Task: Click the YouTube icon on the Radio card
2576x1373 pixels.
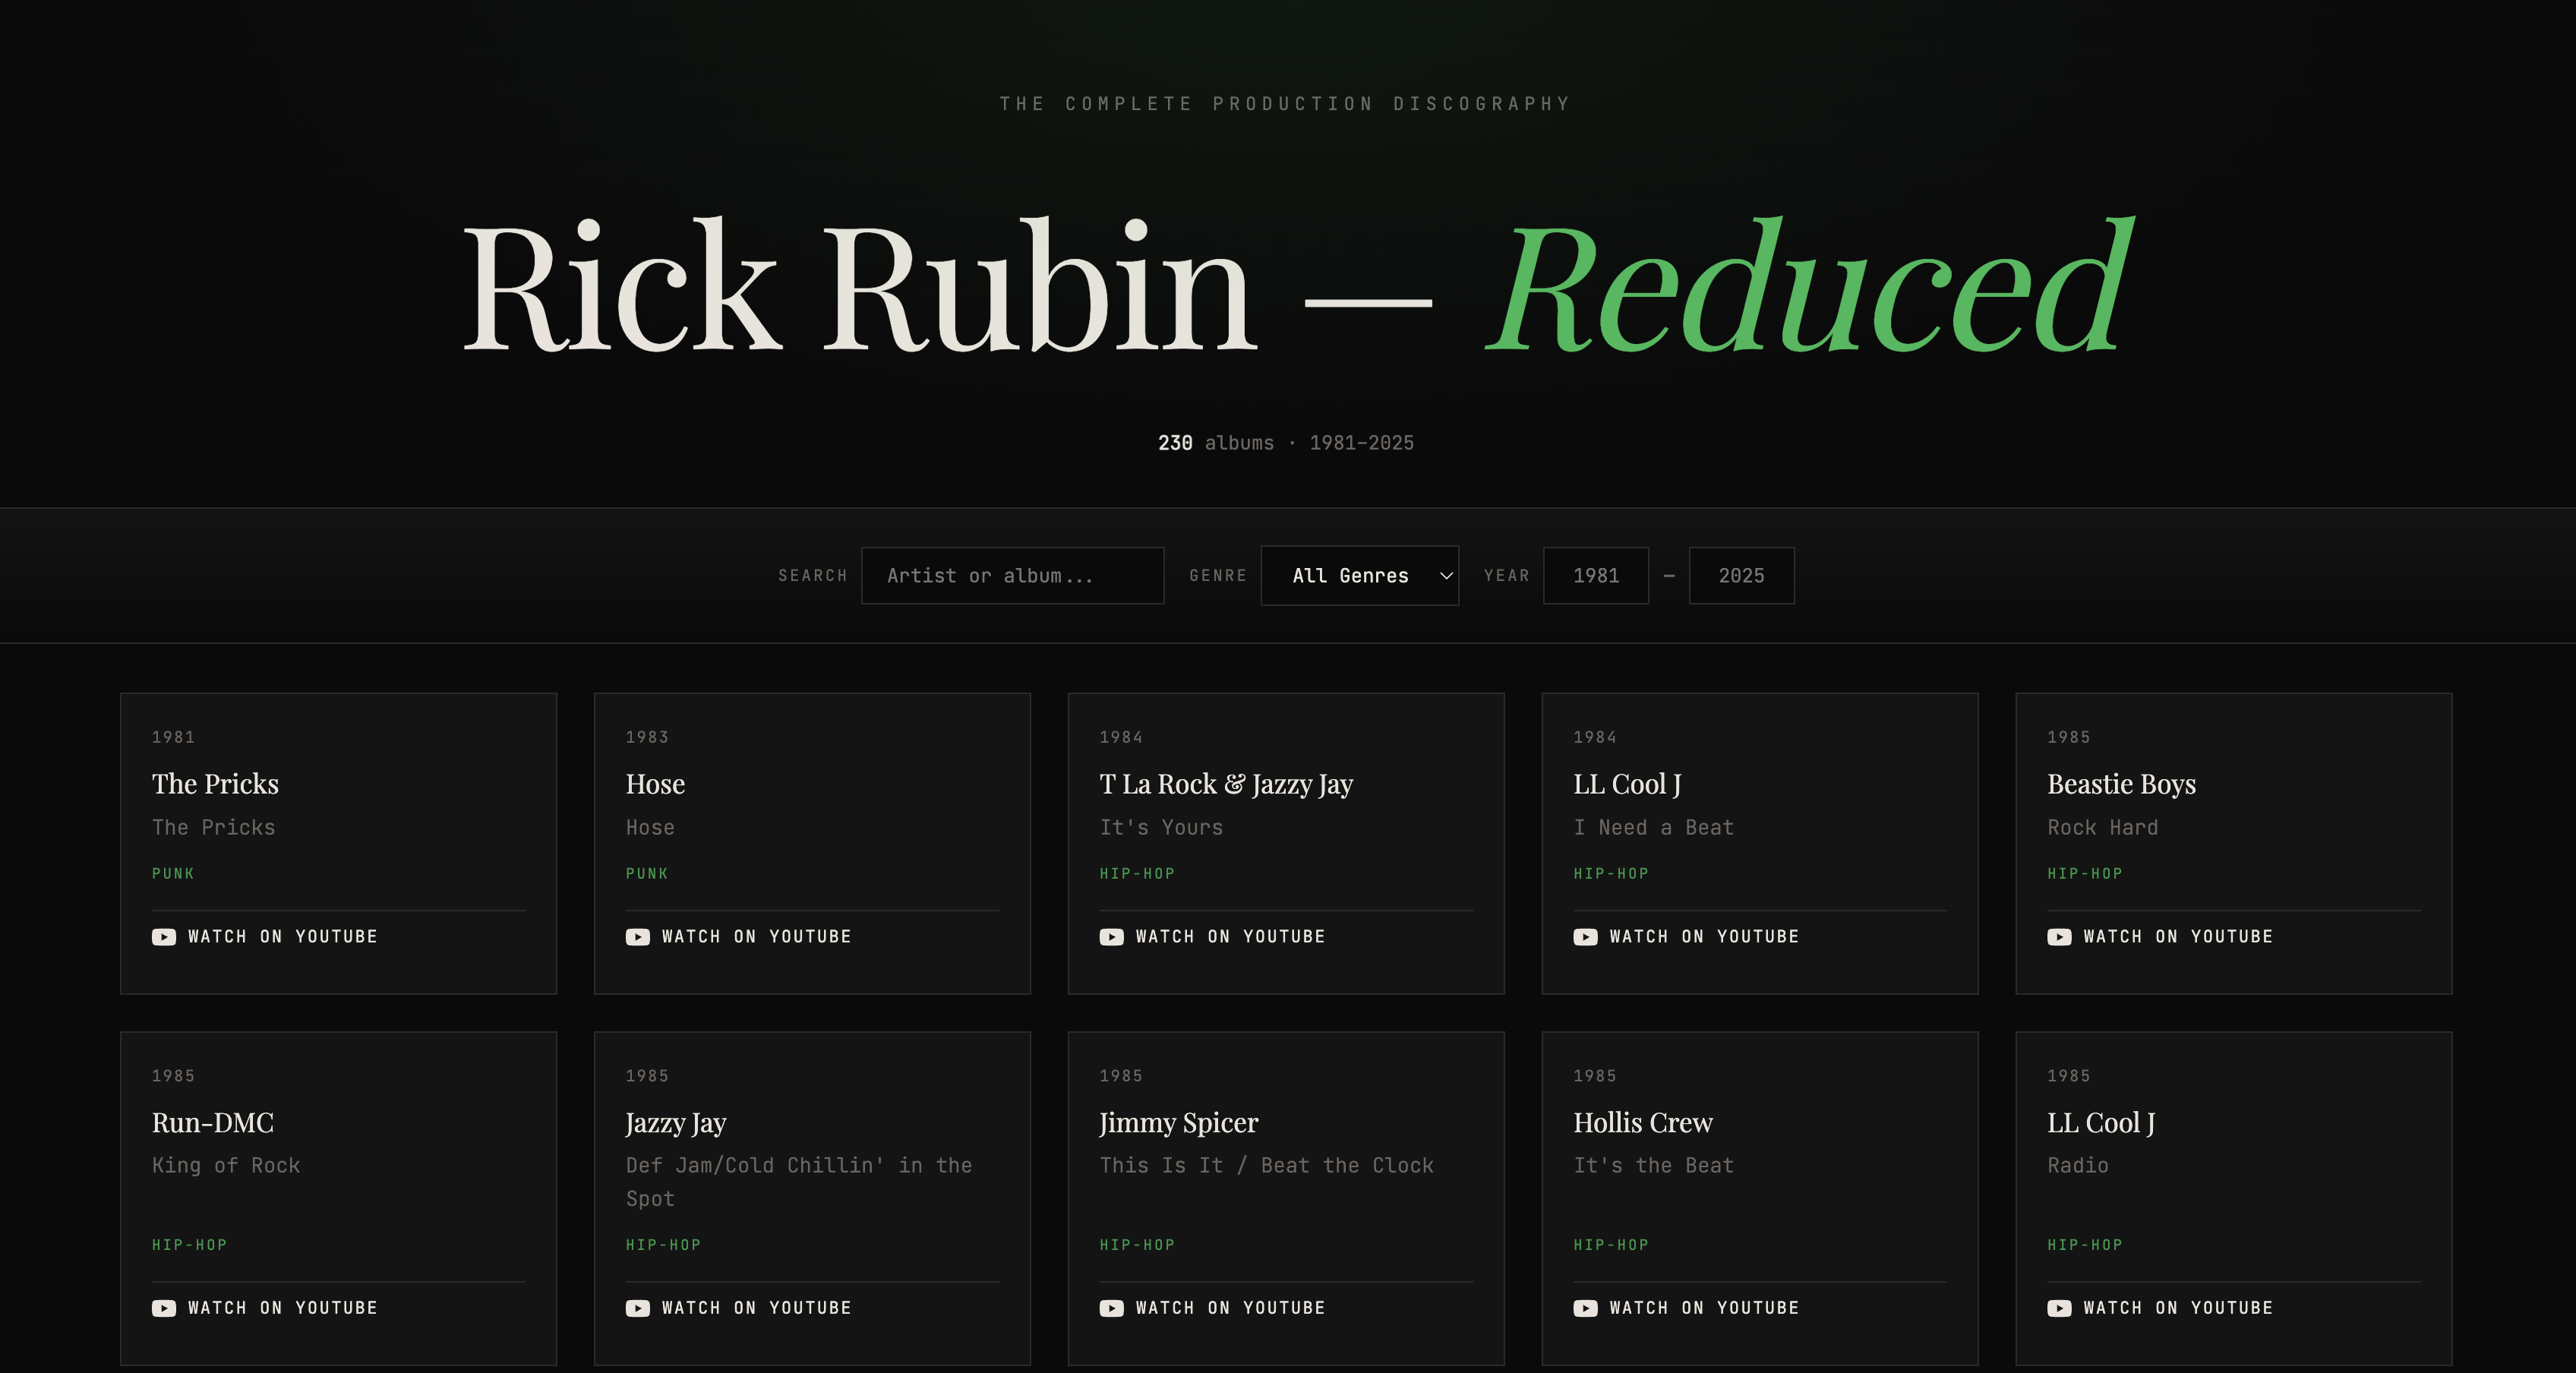Action: (2060, 1308)
